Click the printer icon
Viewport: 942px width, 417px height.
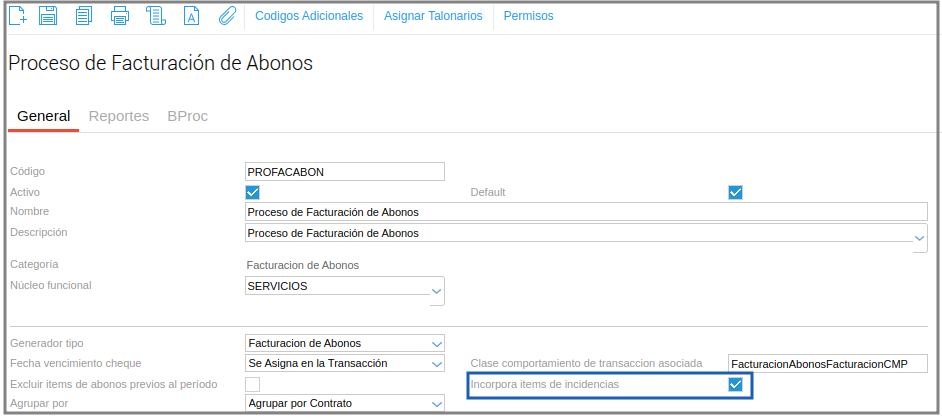120,16
